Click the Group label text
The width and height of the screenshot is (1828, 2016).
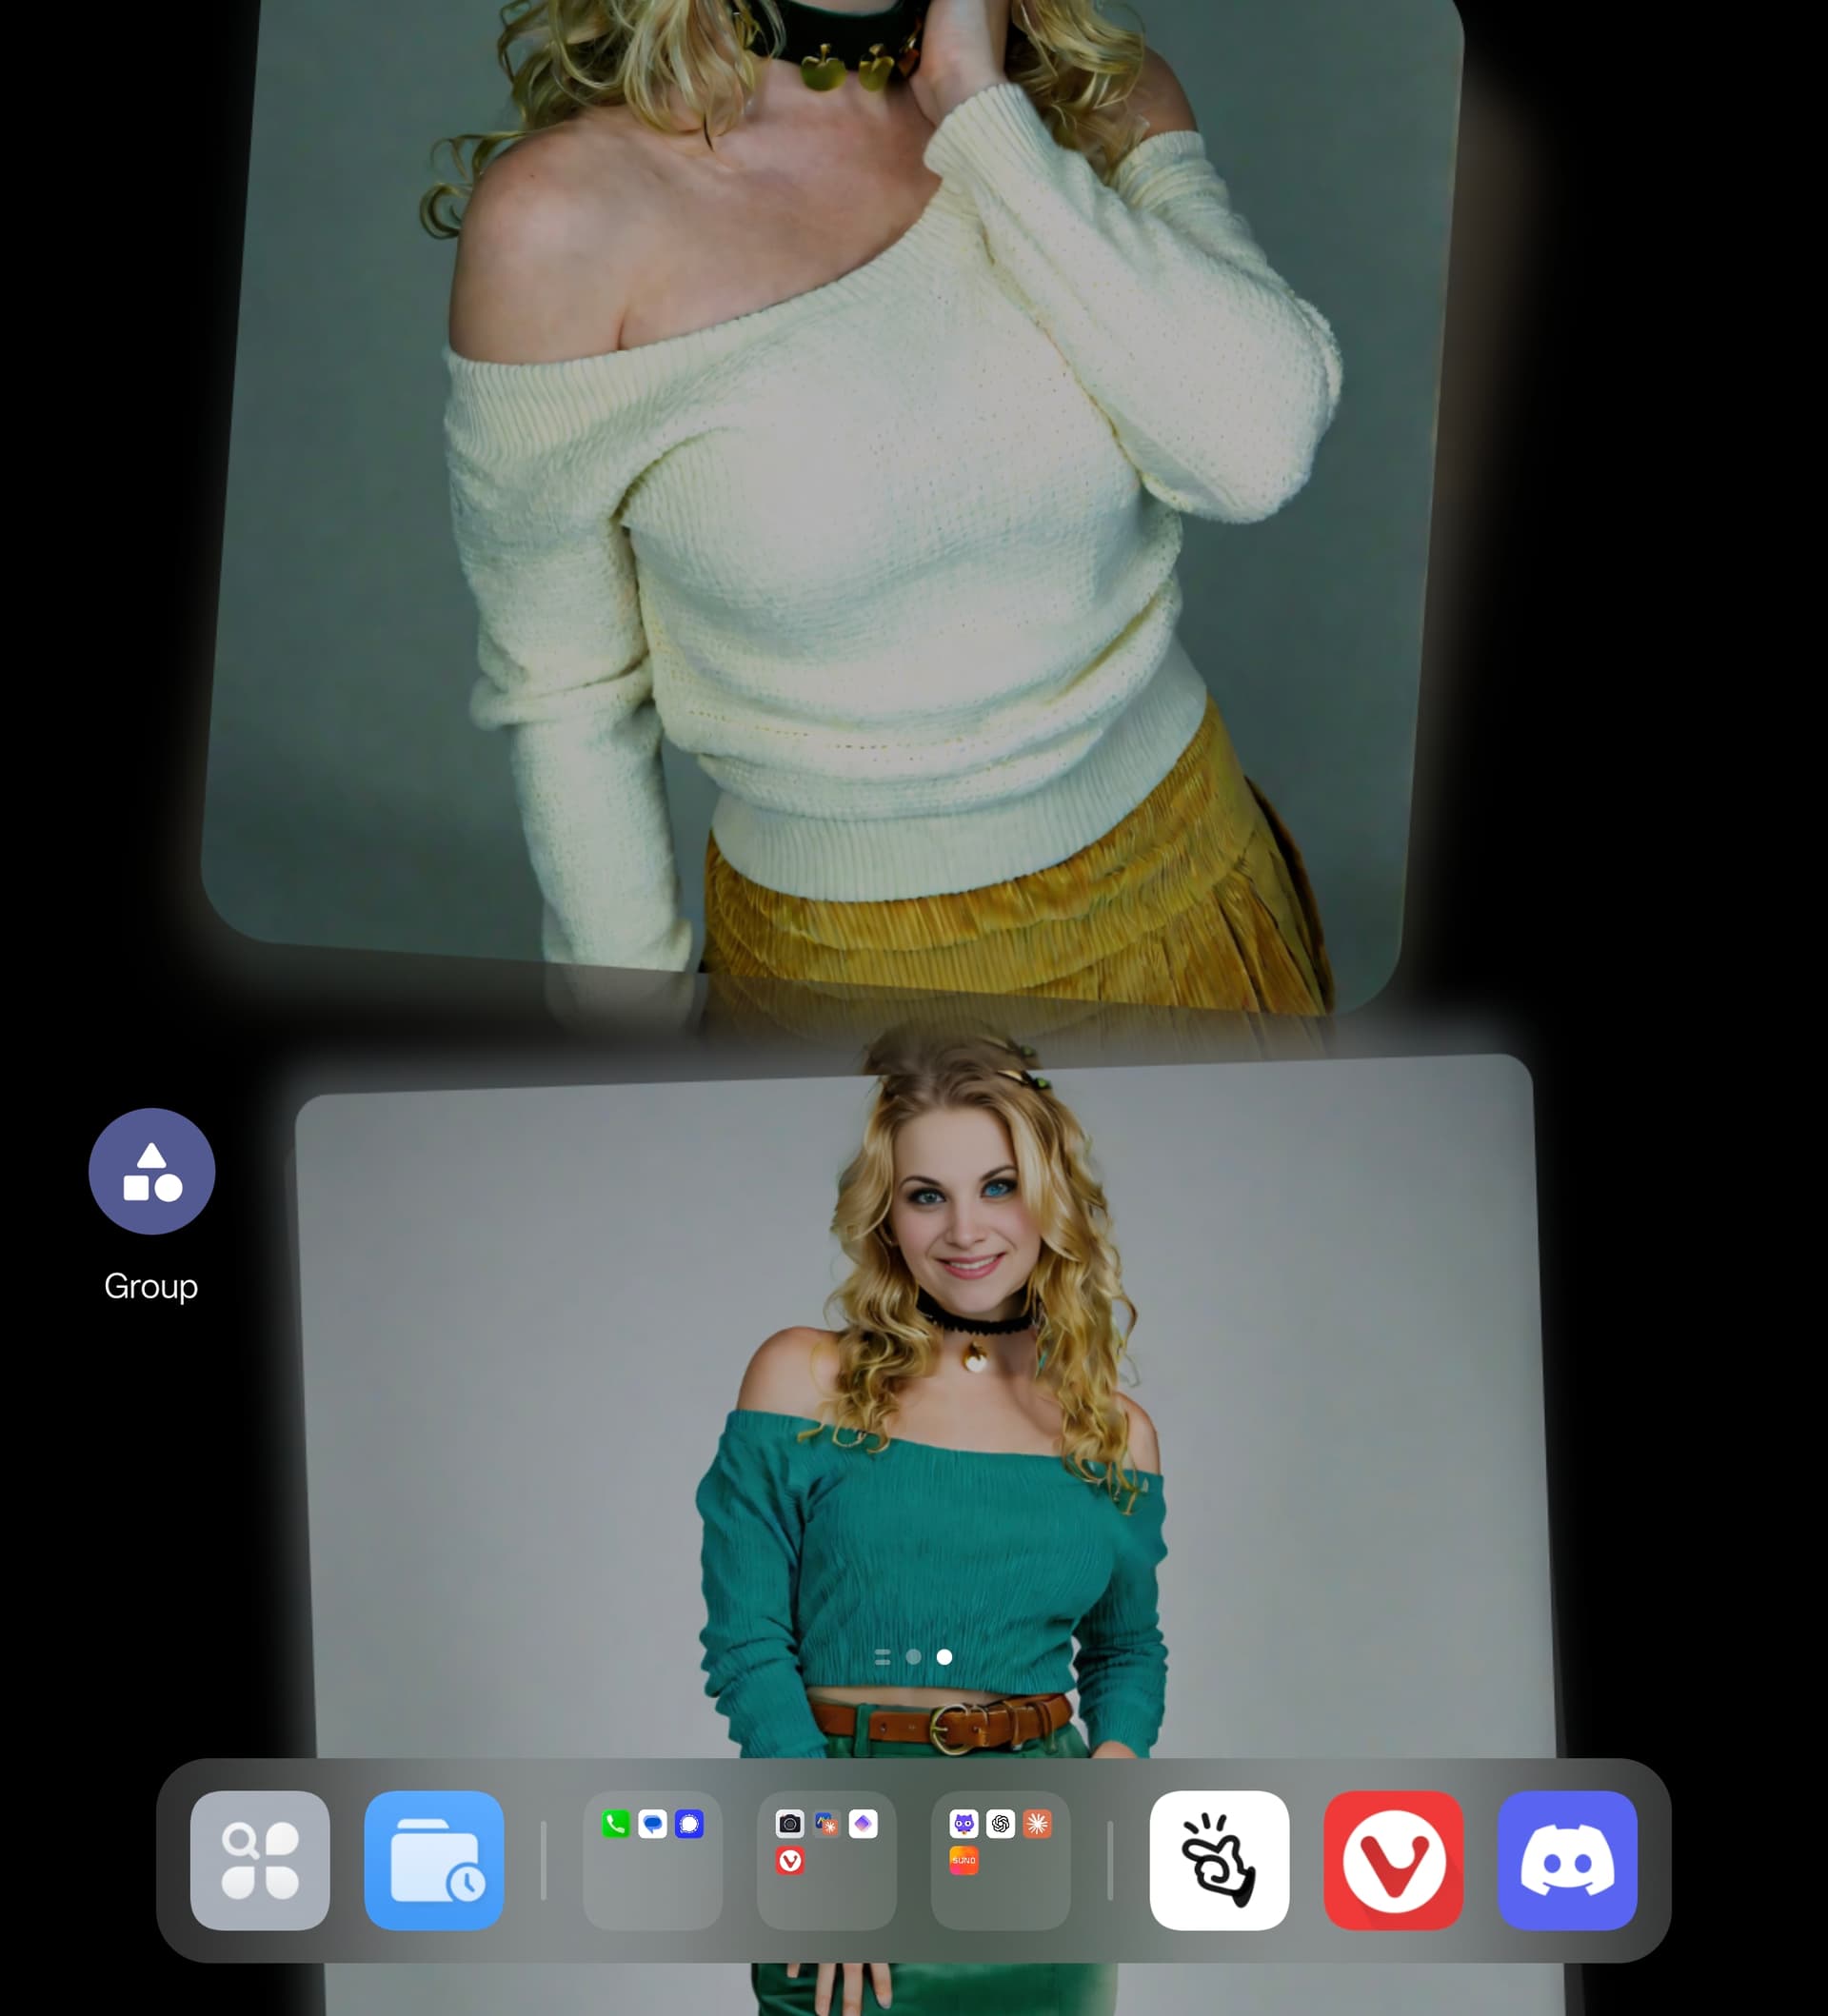[151, 1286]
